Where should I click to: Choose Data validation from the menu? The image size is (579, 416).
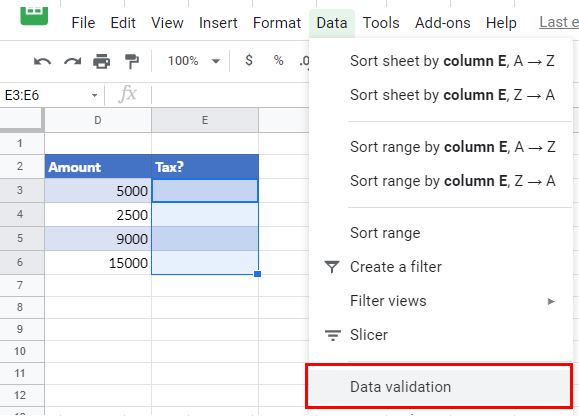point(439,386)
